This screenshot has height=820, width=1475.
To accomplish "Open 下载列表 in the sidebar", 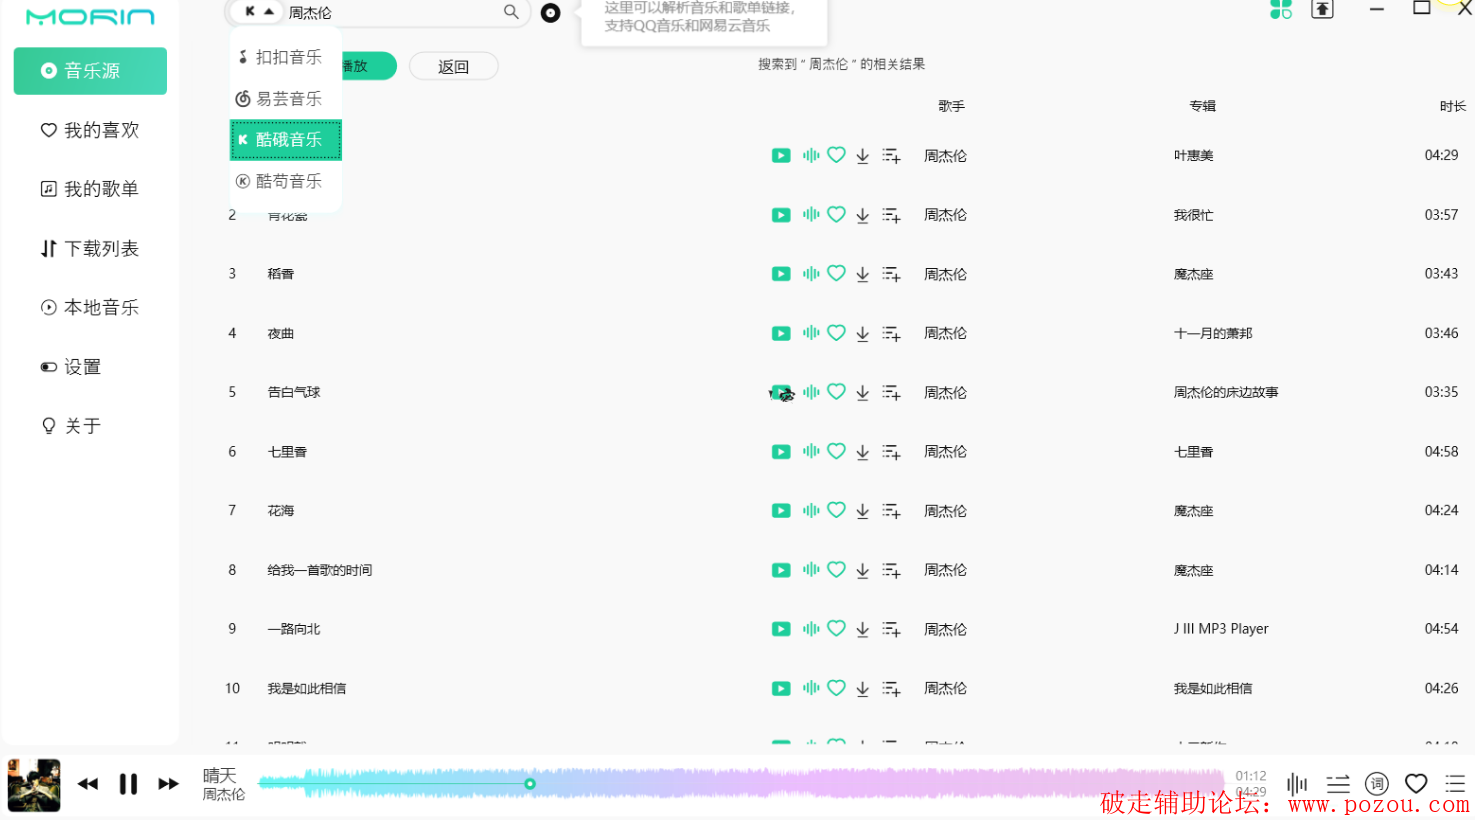I will pyautogui.click(x=90, y=248).
